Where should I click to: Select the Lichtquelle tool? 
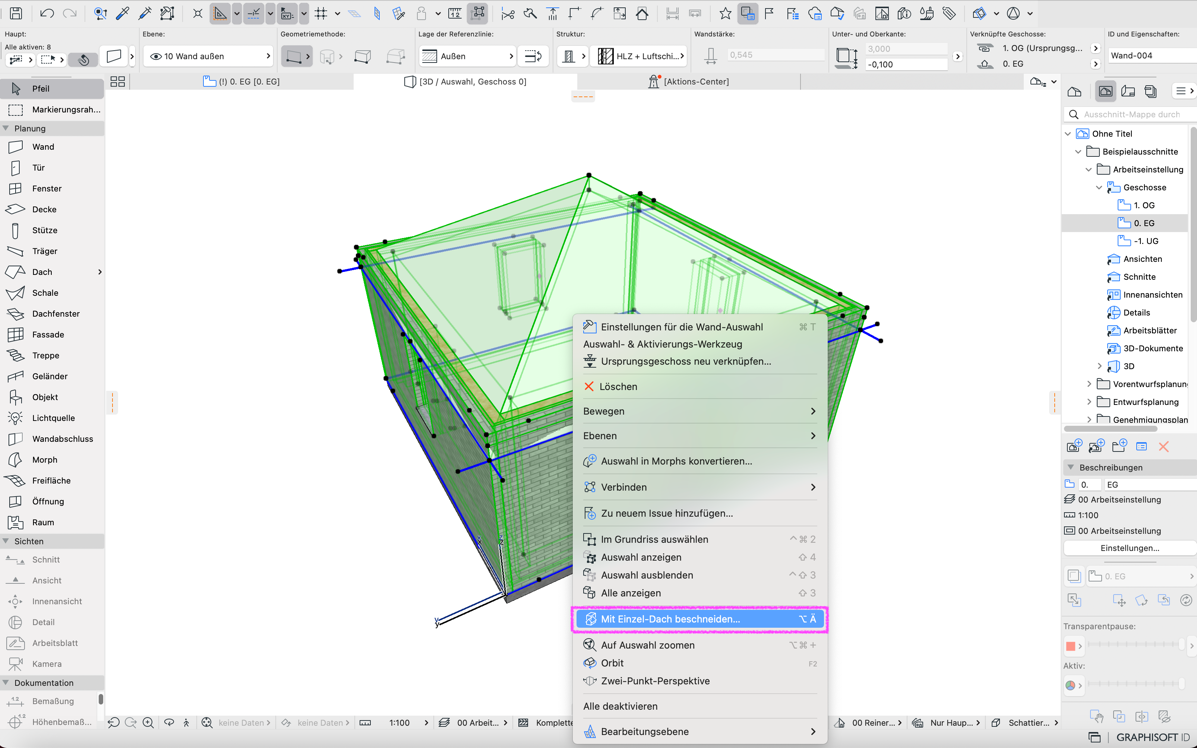pos(52,418)
